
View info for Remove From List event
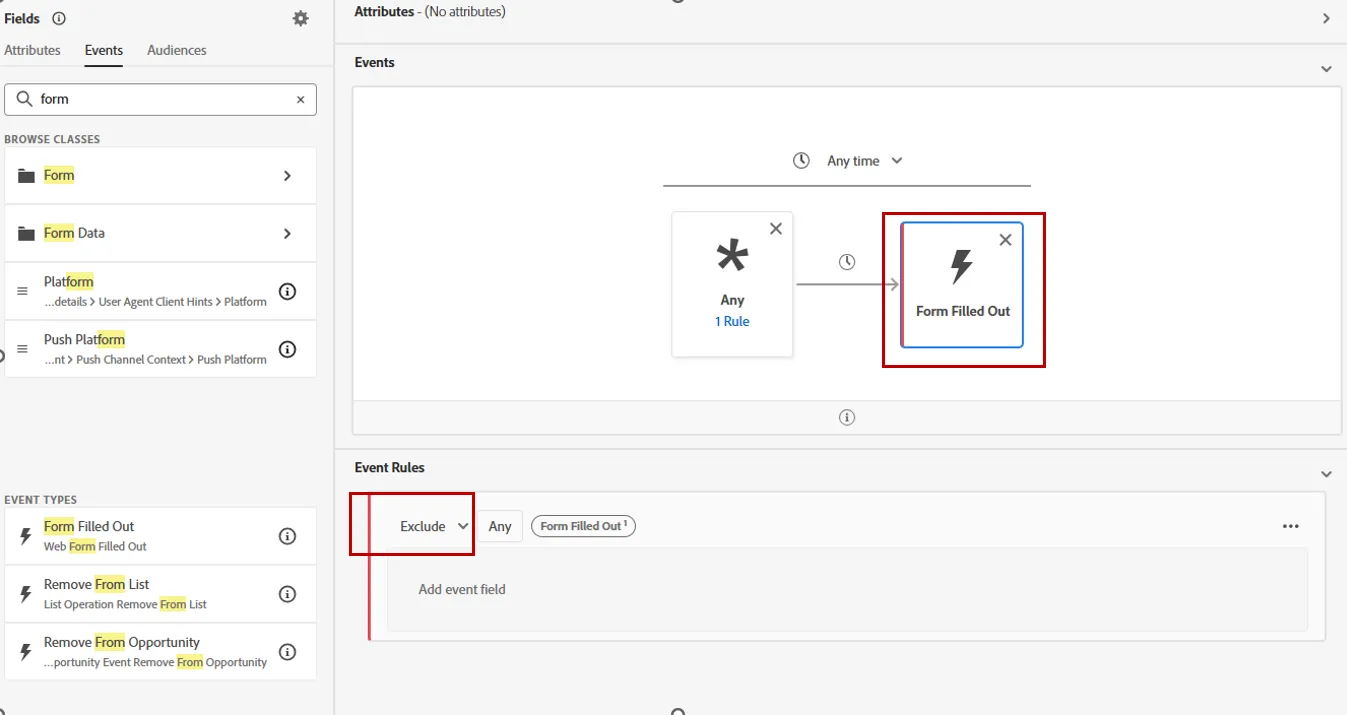click(x=287, y=594)
